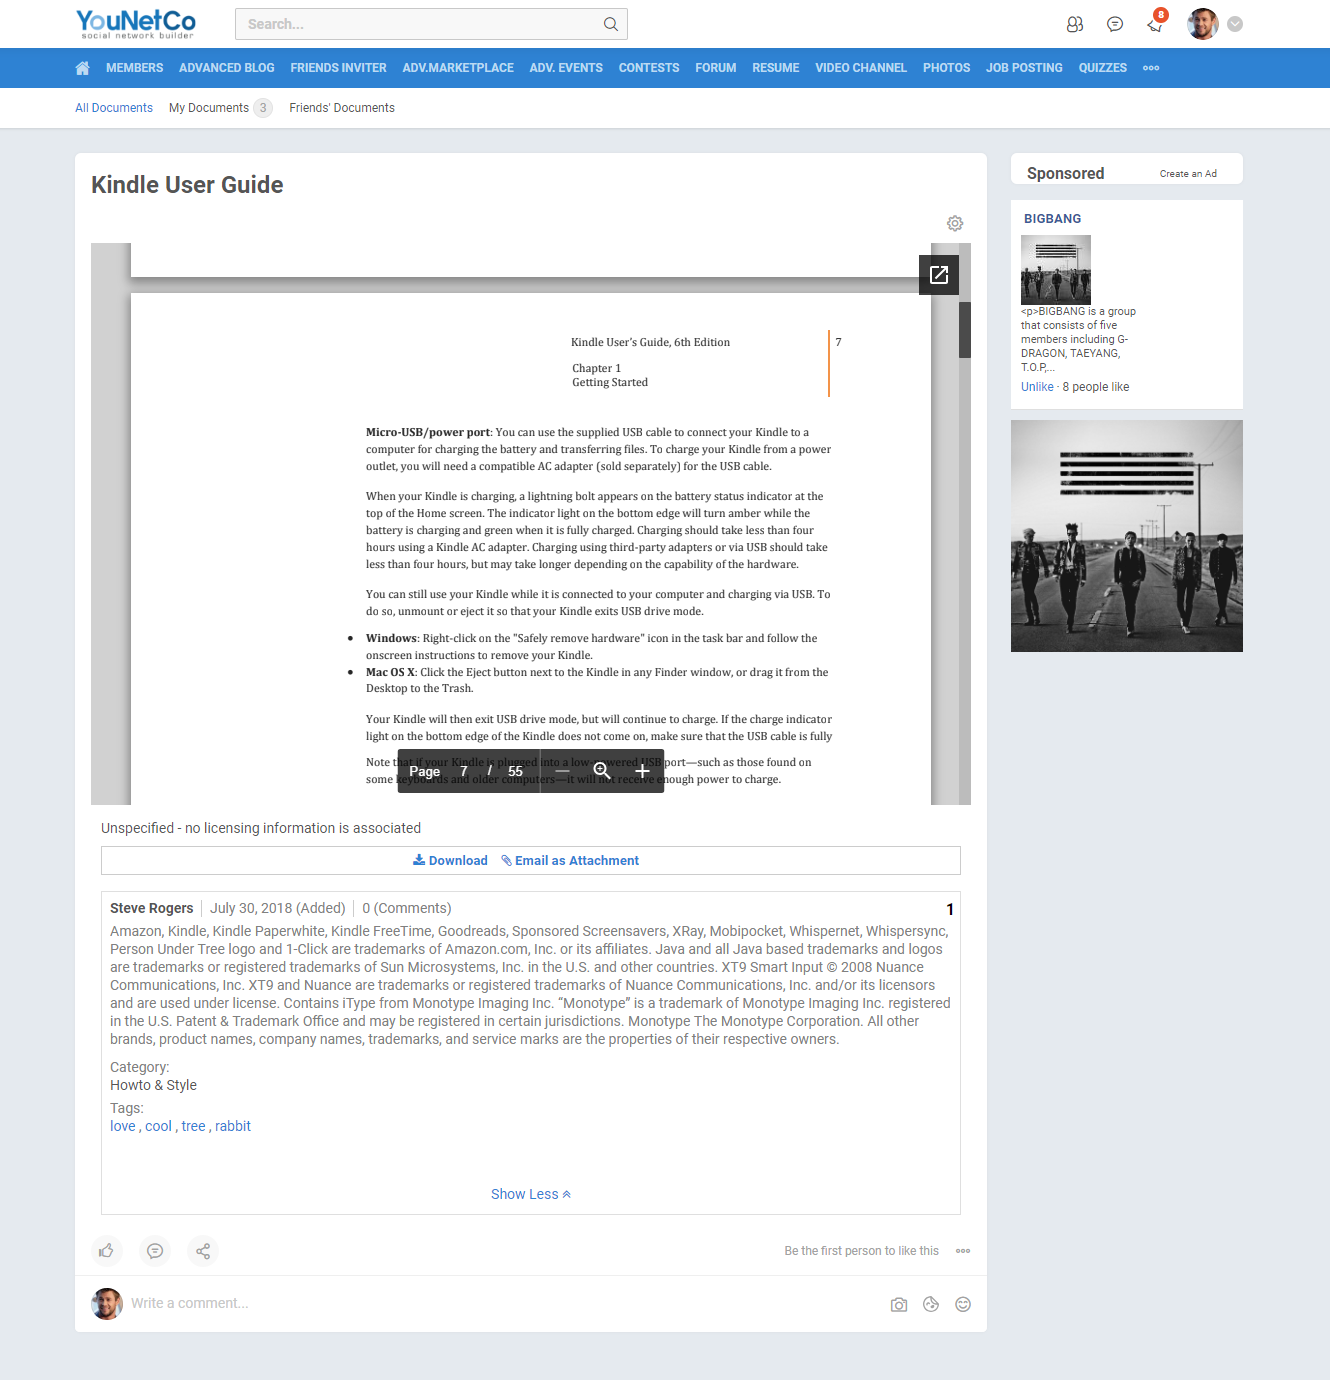Open Photos menu item
1330x1380 pixels.
click(946, 68)
